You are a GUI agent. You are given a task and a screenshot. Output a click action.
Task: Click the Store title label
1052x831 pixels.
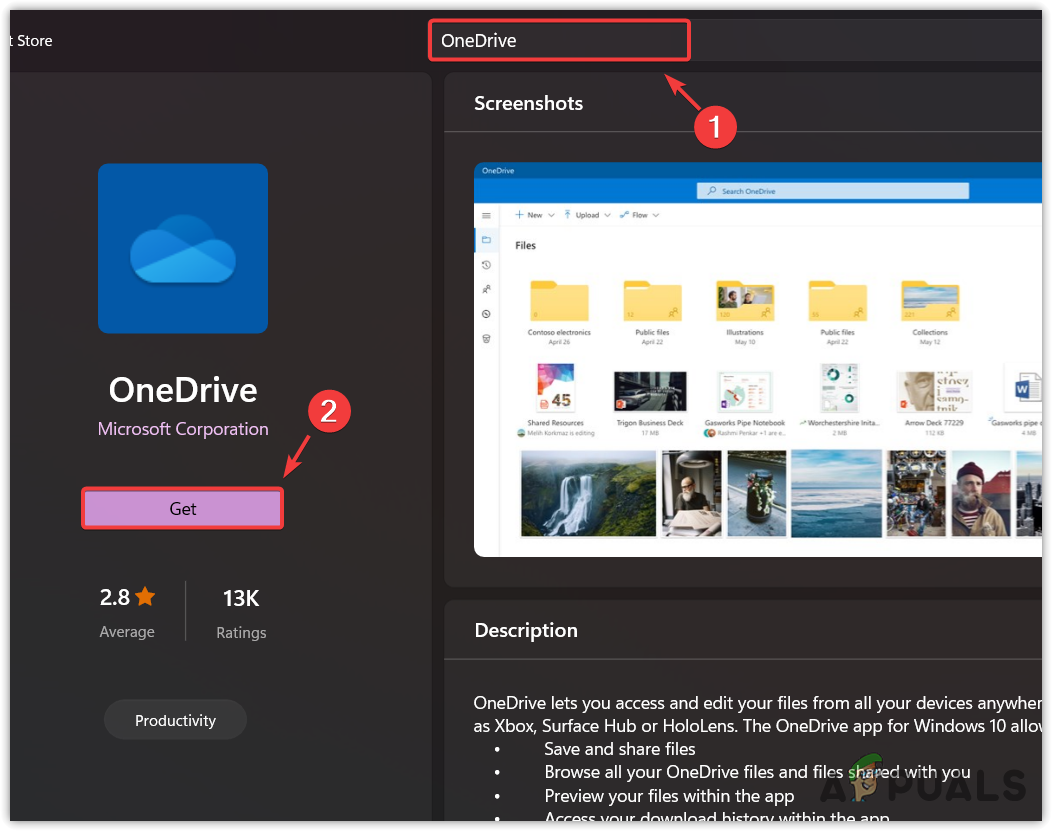32,41
